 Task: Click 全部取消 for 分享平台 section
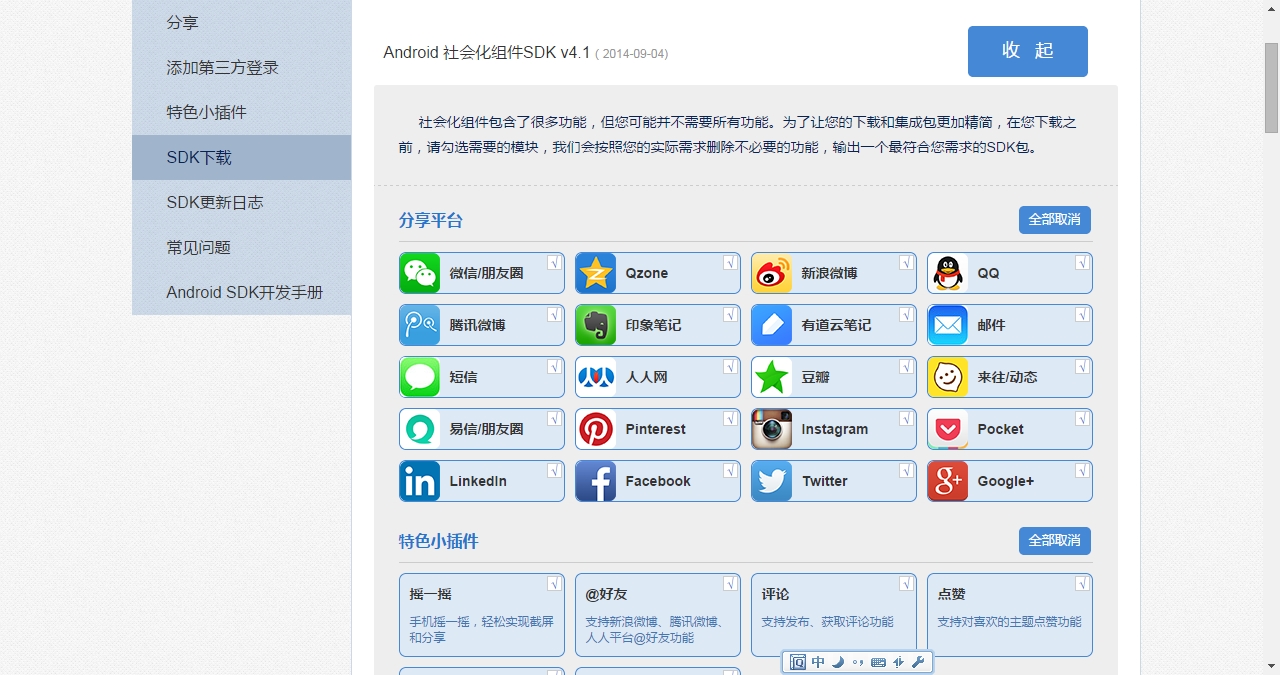(x=1054, y=220)
